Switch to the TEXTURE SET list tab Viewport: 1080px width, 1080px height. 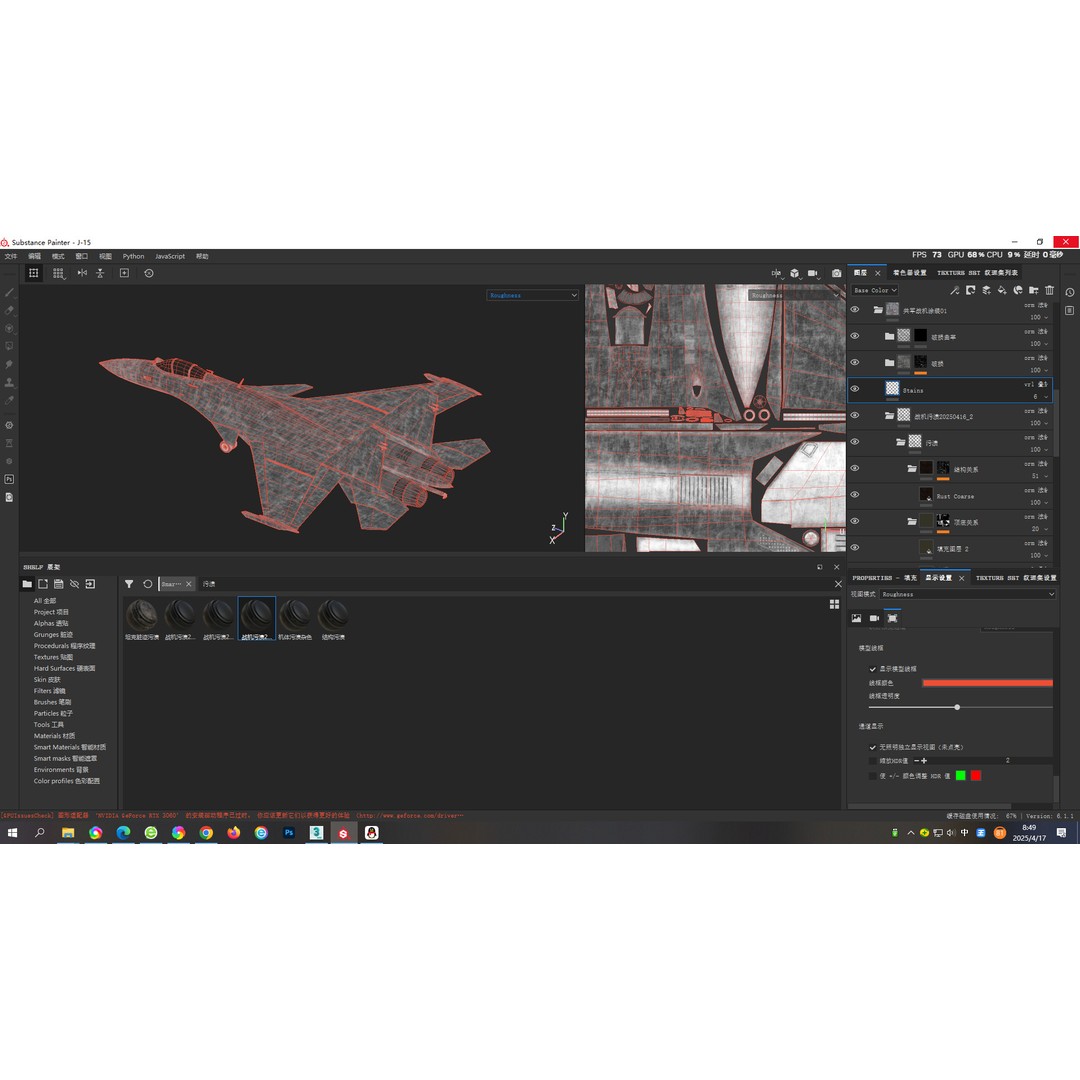tap(977, 273)
